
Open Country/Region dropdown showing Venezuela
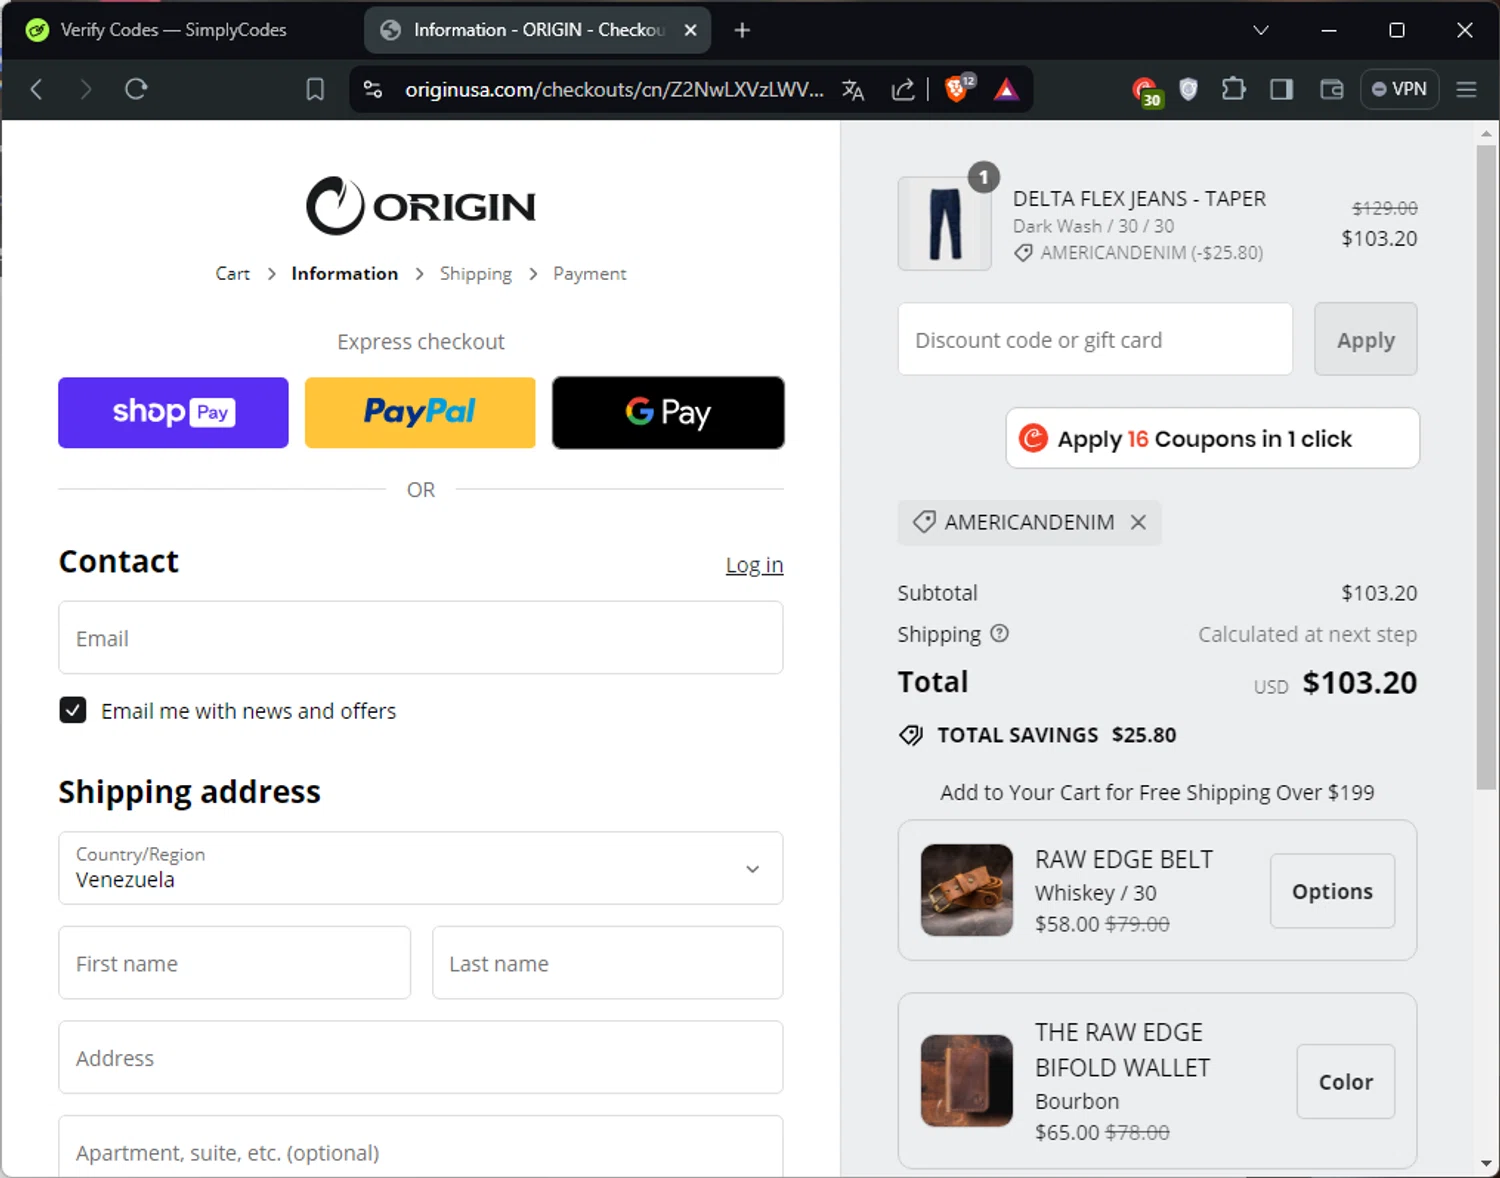click(421, 868)
